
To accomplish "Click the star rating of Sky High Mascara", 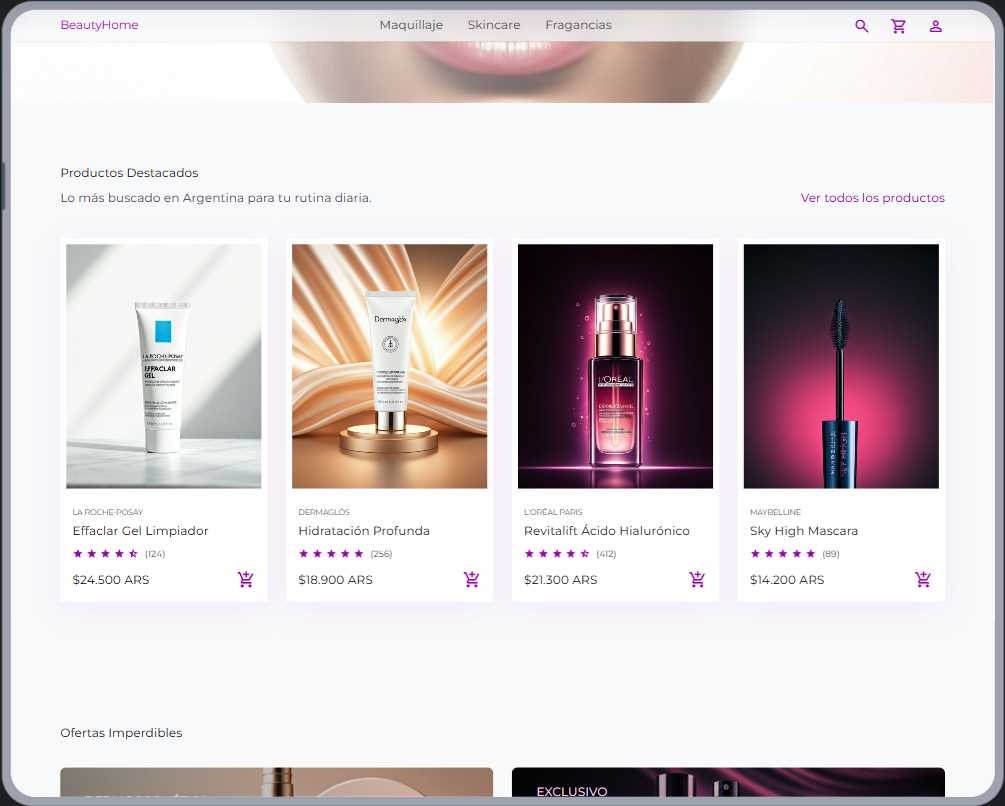I will pyautogui.click(x=783, y=554).
